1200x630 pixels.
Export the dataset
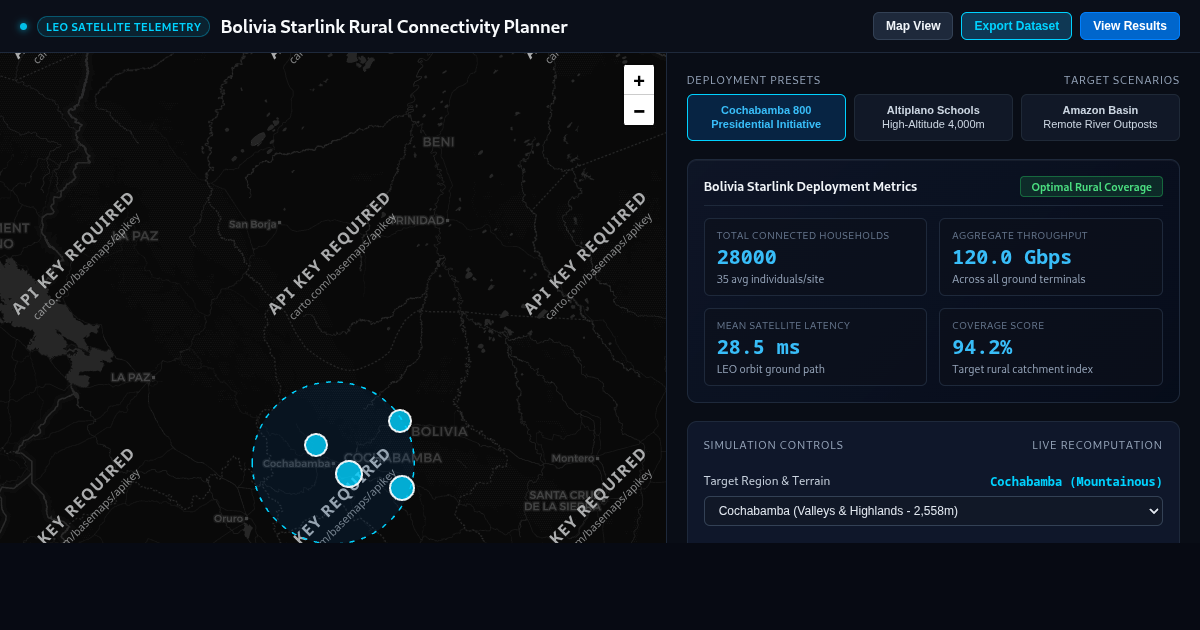click(1016, 26)
